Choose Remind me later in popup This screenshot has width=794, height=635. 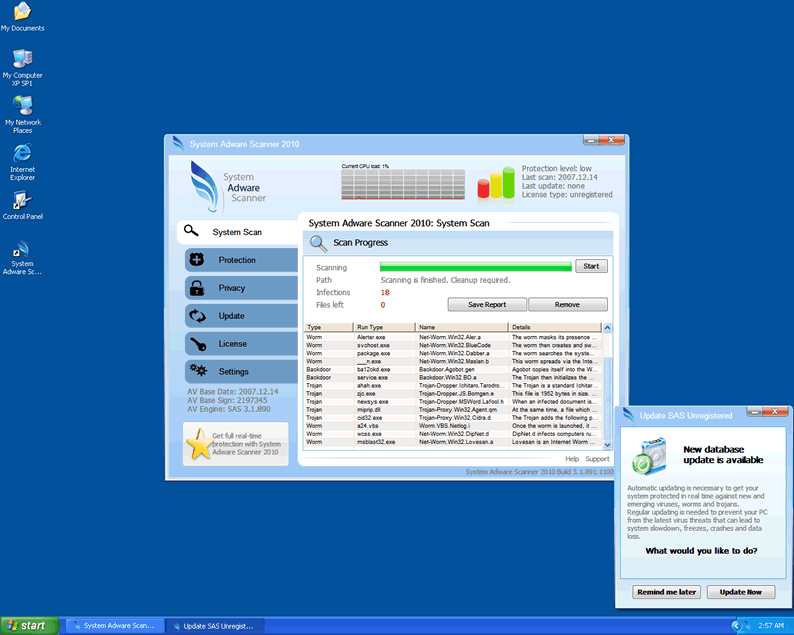click(x=666, y=592)
